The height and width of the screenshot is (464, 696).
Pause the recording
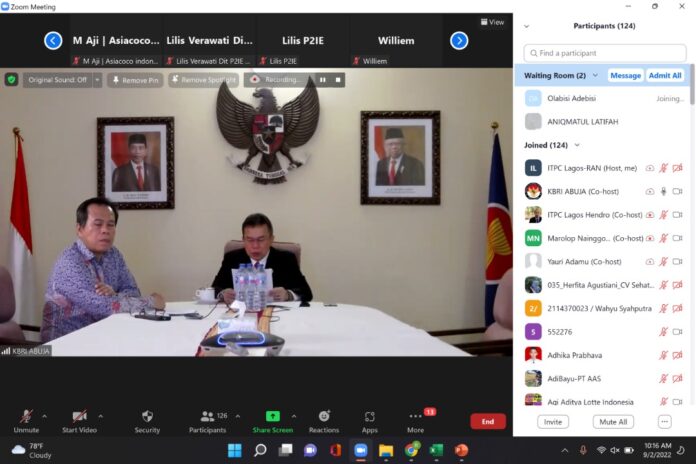pyautogui.click(x=323, y=80)
